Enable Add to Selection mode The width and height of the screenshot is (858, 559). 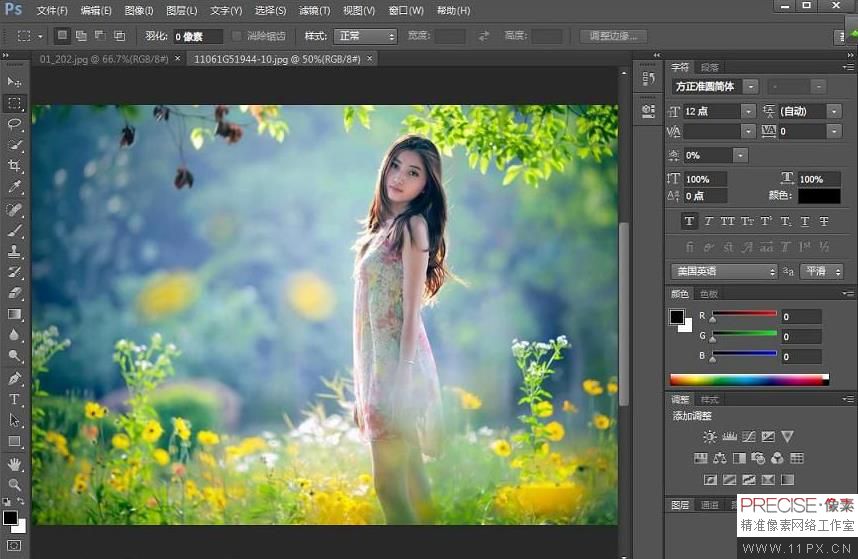81,36
